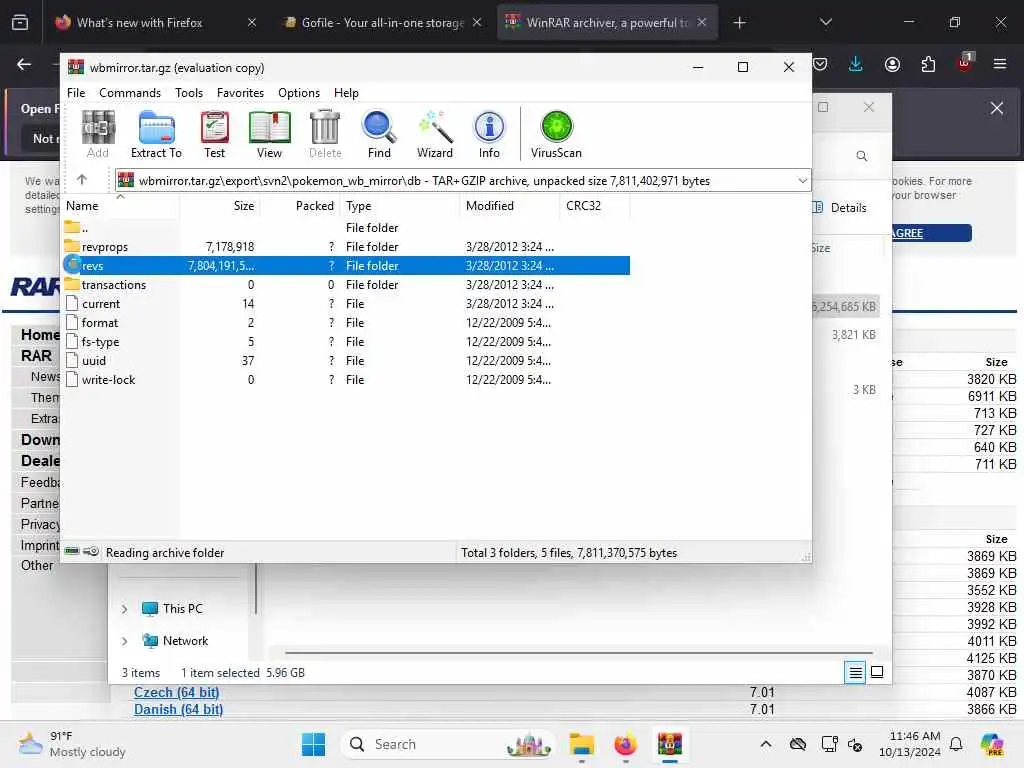Screen dimensions: 1024x768
Task: Open Danish (64 bit) download link
Action: tap(178, 709)
